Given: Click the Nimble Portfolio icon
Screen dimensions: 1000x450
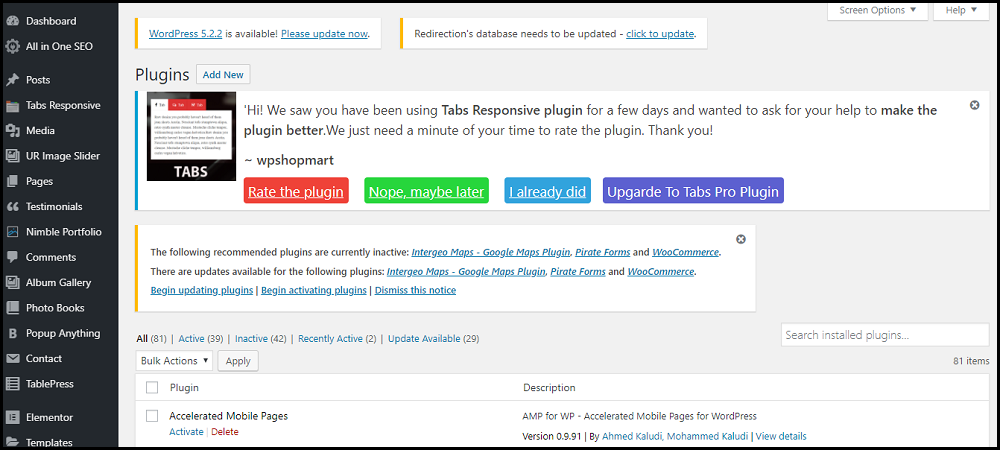Looking at the screenshot, I should (x=12, y=232).
